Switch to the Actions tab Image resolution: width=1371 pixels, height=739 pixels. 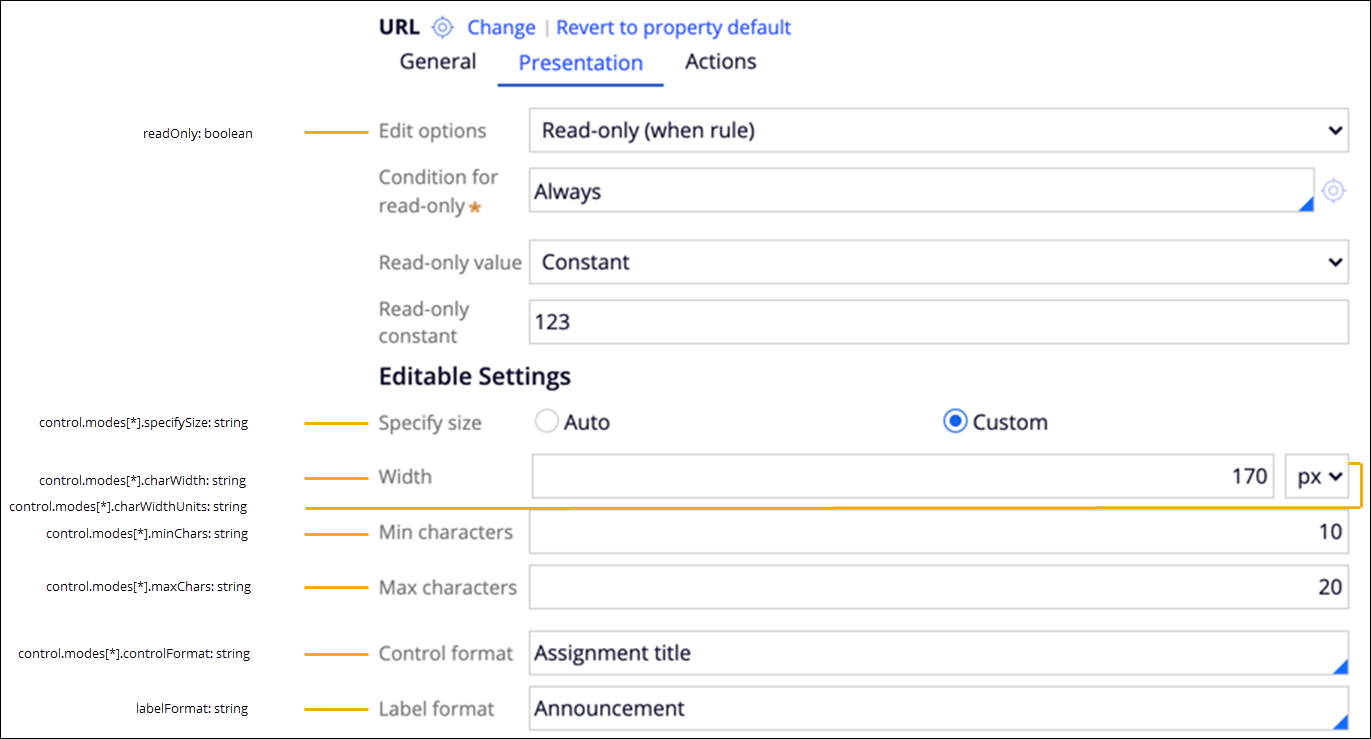[720, 62]
